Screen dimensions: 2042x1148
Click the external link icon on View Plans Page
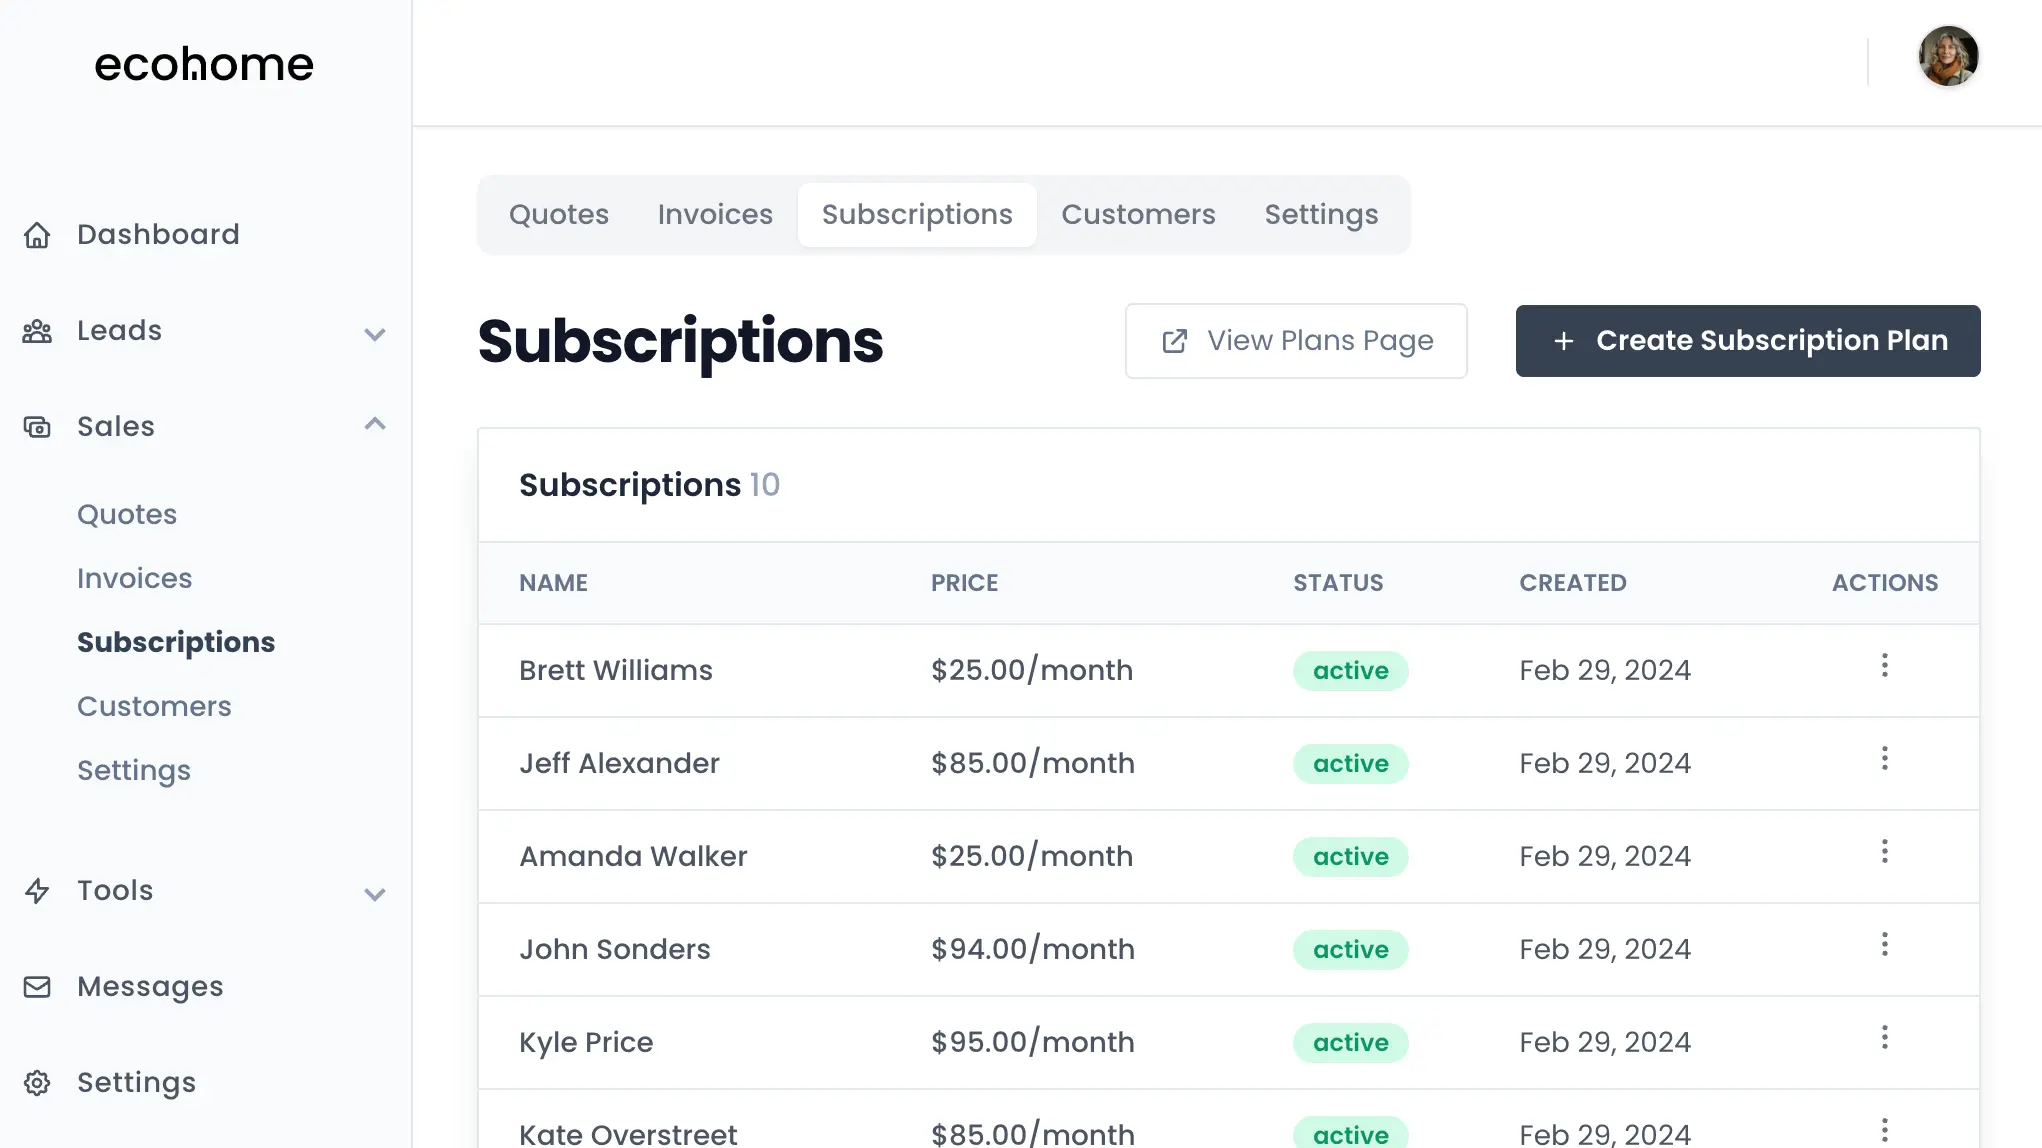tap(1172, 341)
